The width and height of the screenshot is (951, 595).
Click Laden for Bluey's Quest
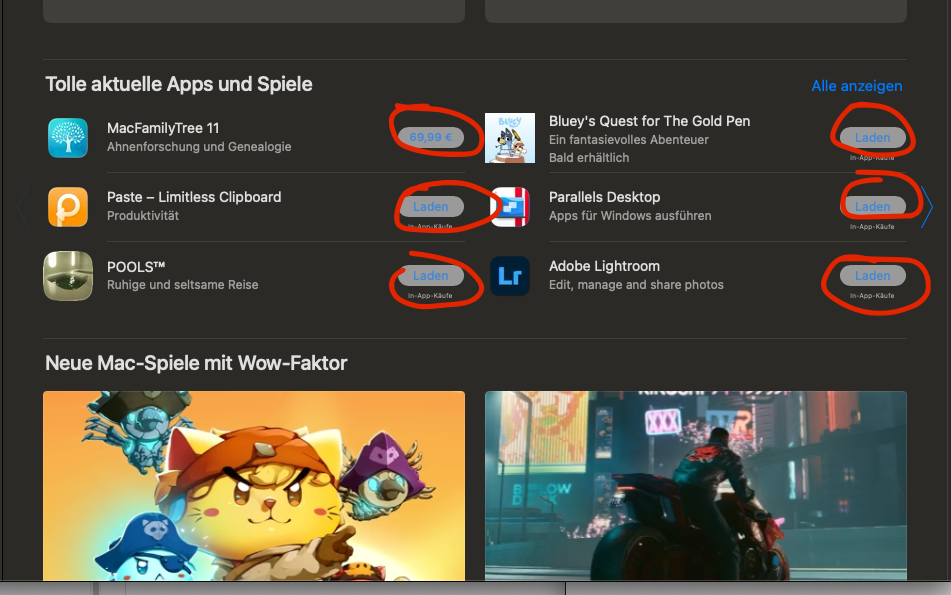point(873,138)
